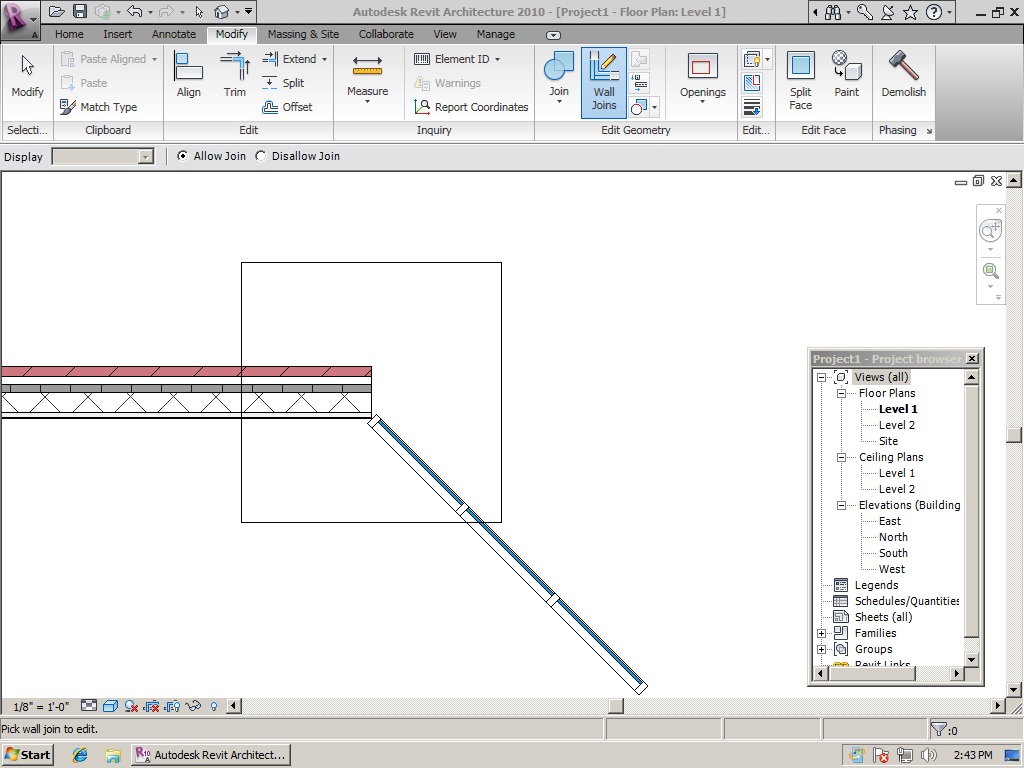Expand the Groups tree node
Viewport: 1024px width, 768px height.
822,649
